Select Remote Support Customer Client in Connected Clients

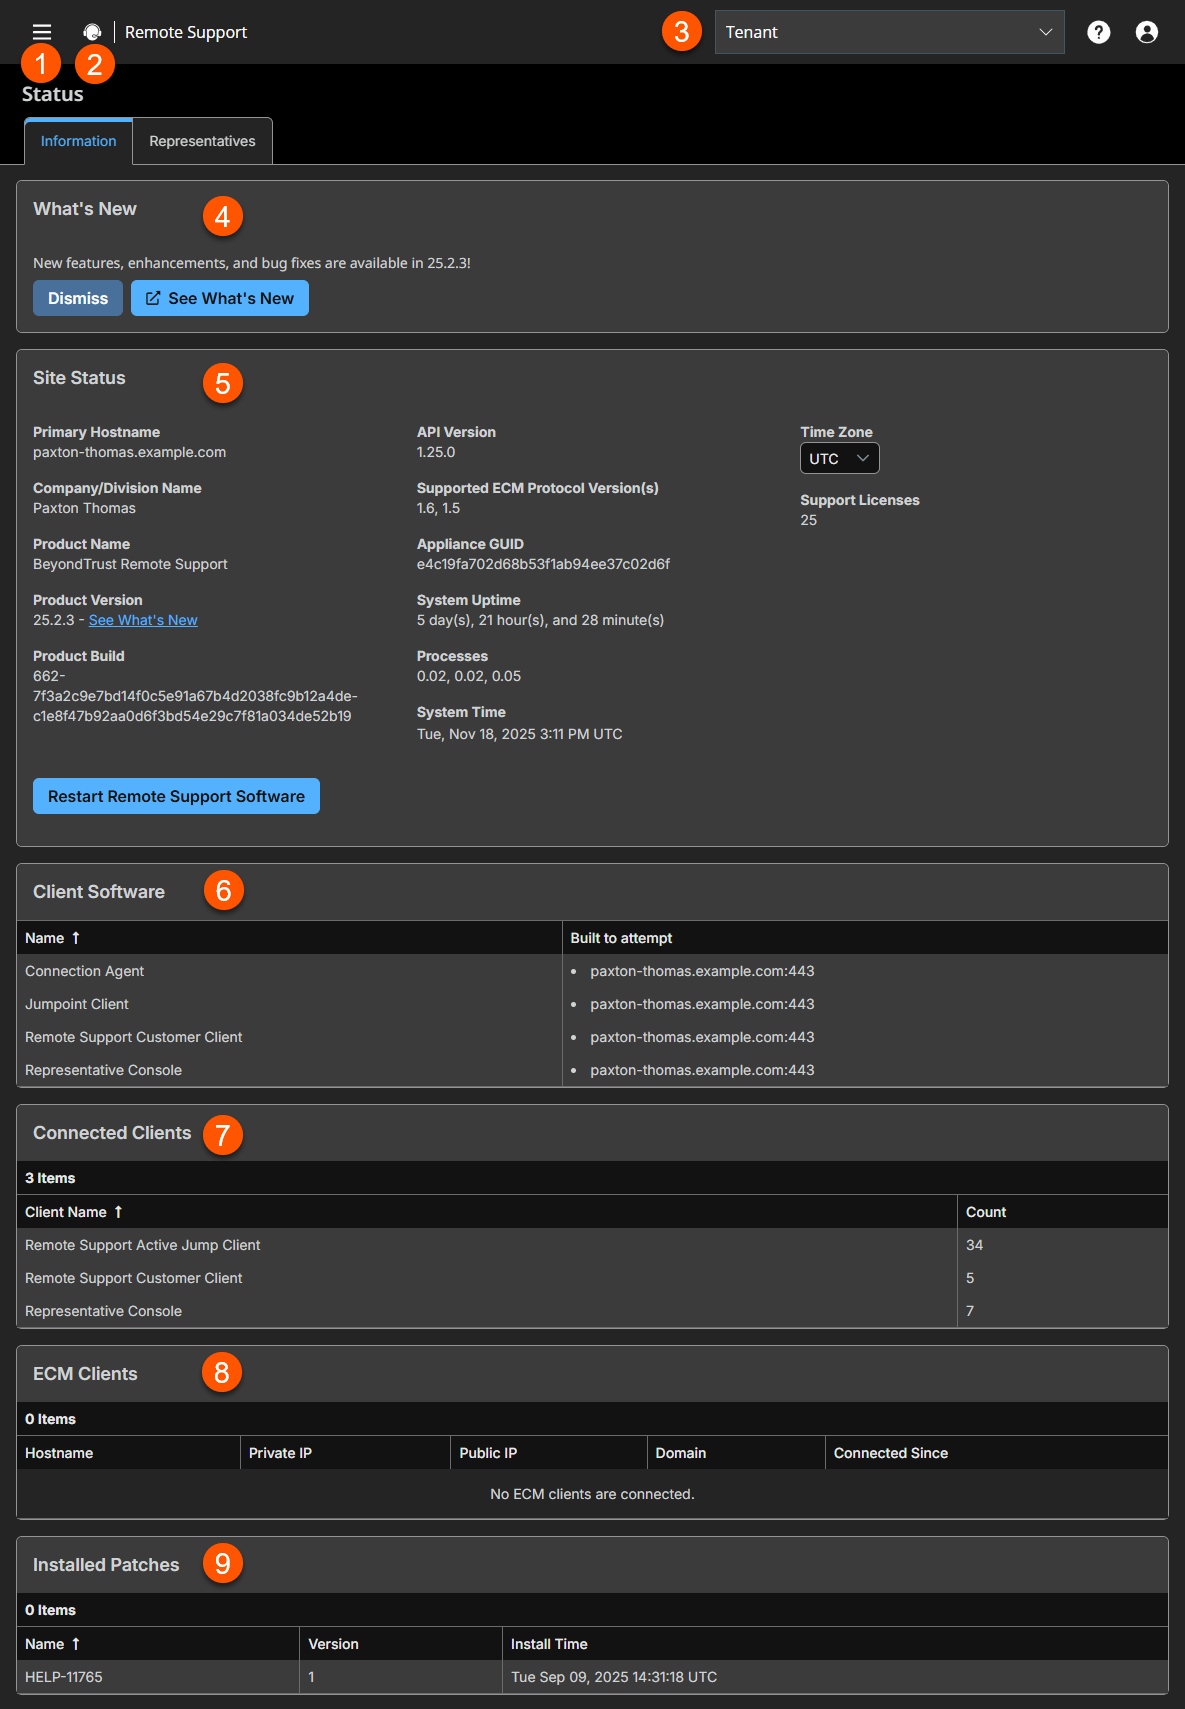pos(592,1278)
